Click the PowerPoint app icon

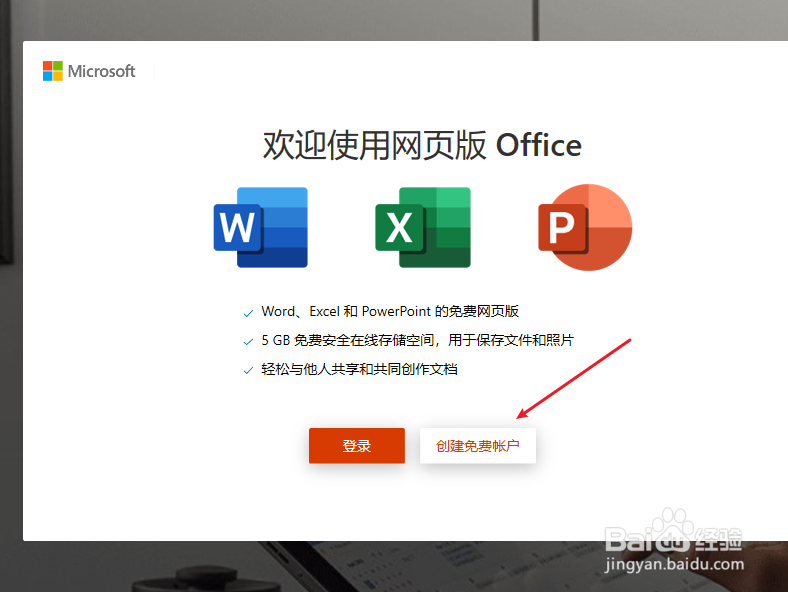pos(585,227)
